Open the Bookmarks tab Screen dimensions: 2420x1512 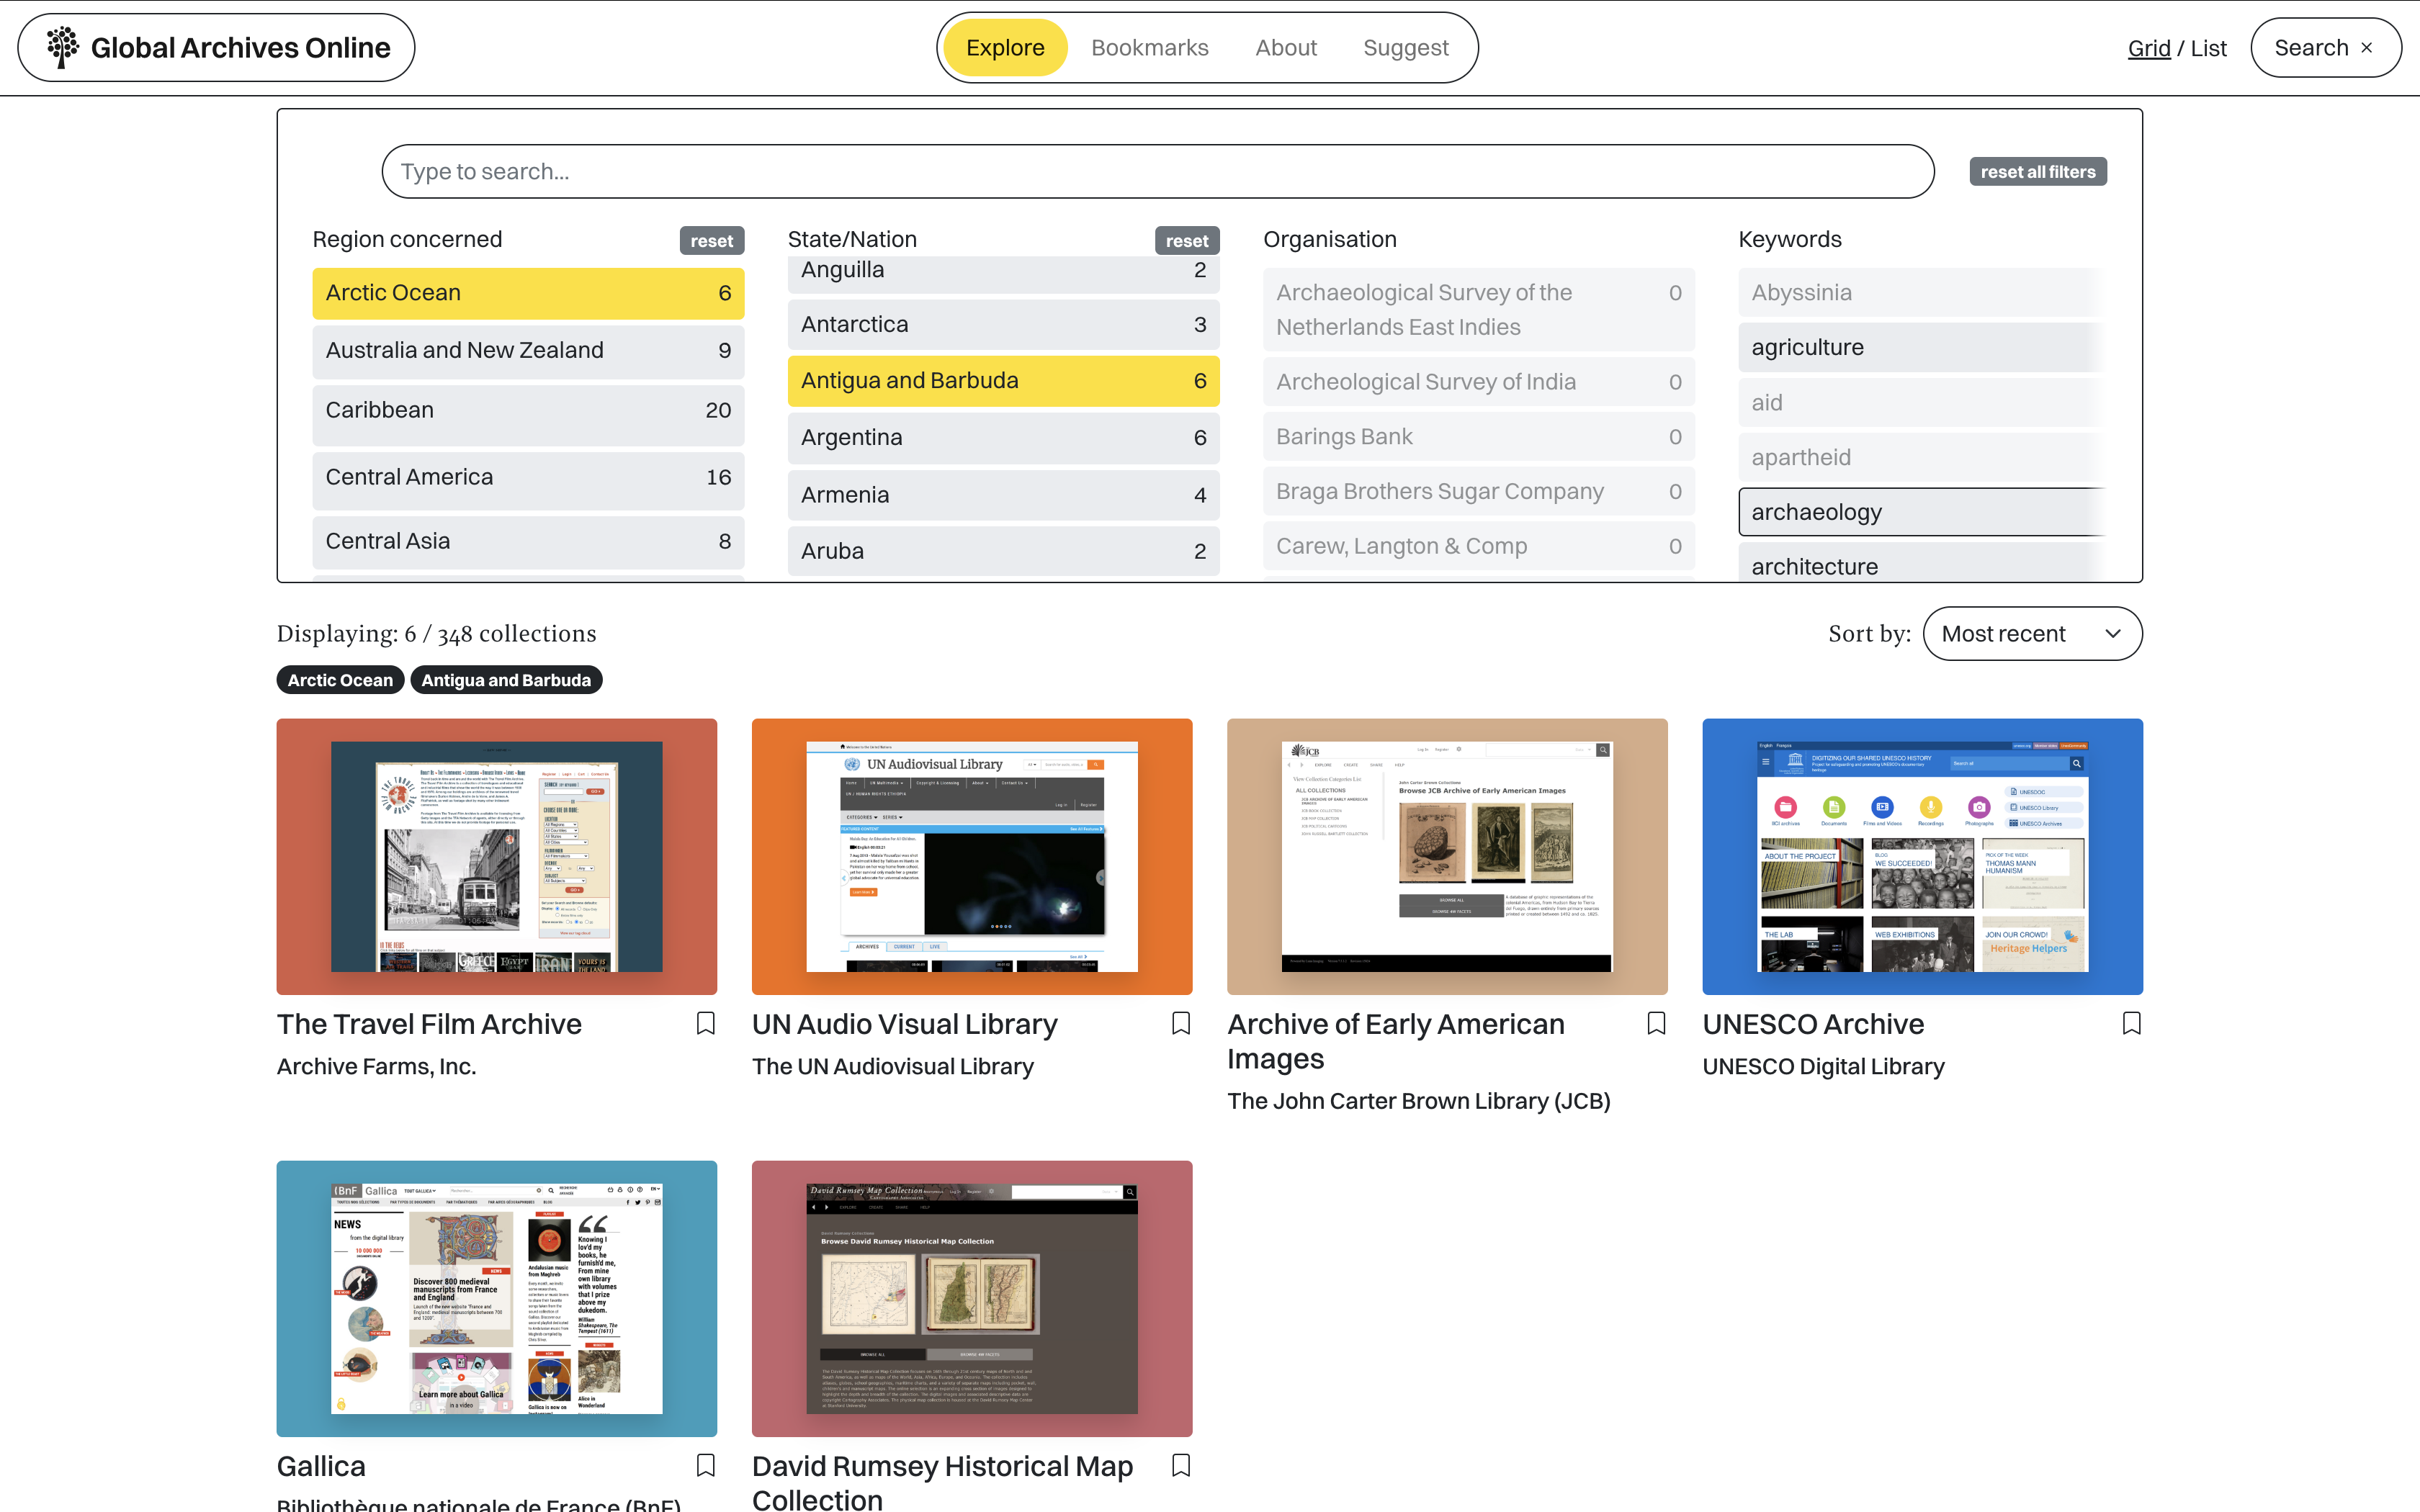[1150, 48]
